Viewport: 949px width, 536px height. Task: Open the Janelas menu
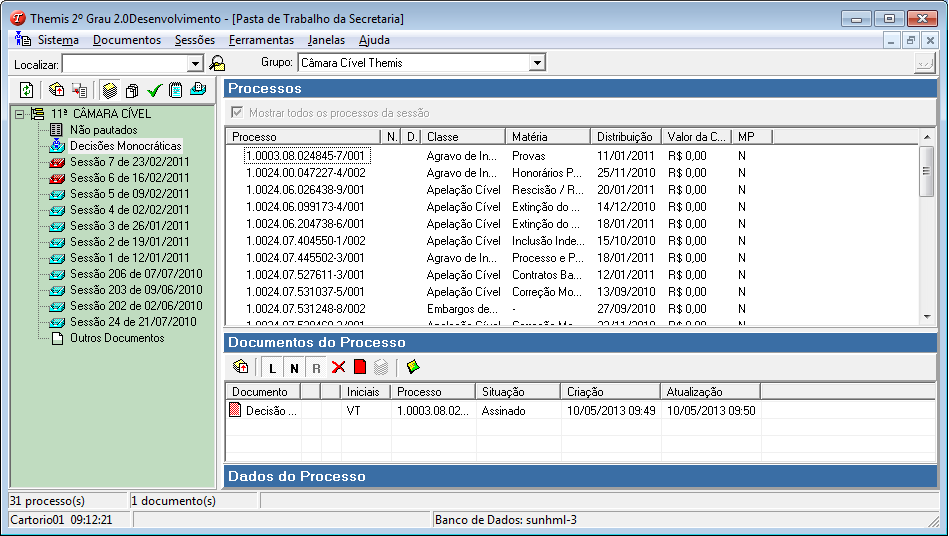[x=326, y=40]
